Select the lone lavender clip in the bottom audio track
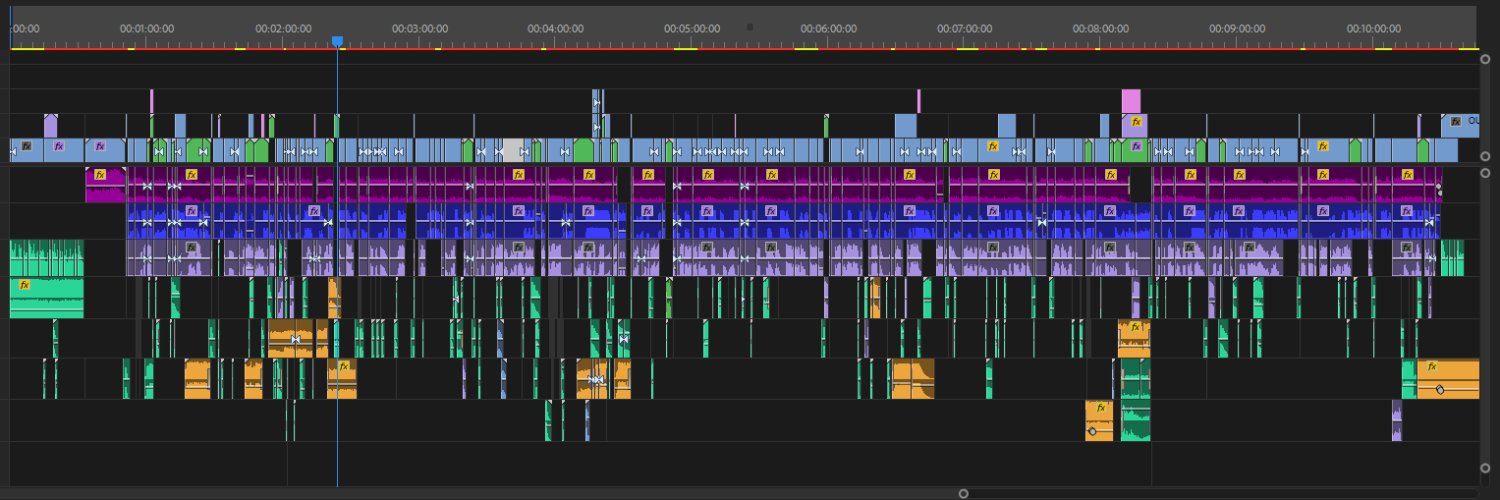Viewport: 1500px width, 500px height. click(x=1397, y=421)
